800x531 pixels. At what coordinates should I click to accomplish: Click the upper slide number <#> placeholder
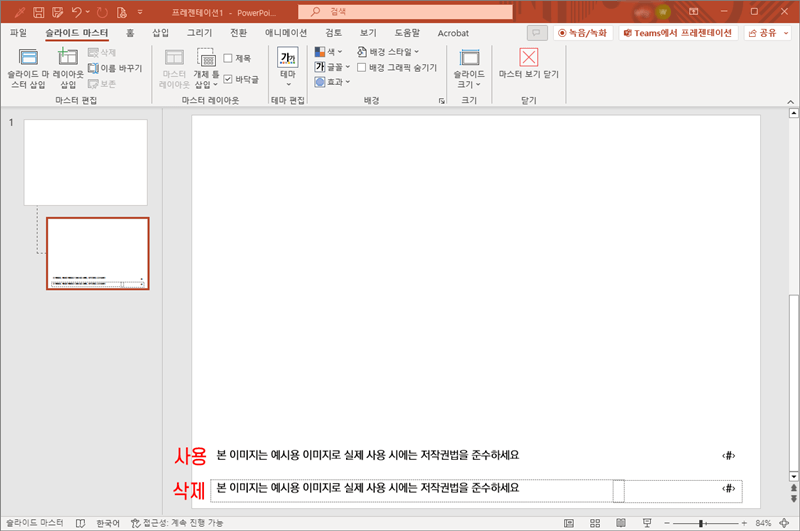tap(729, 456)
